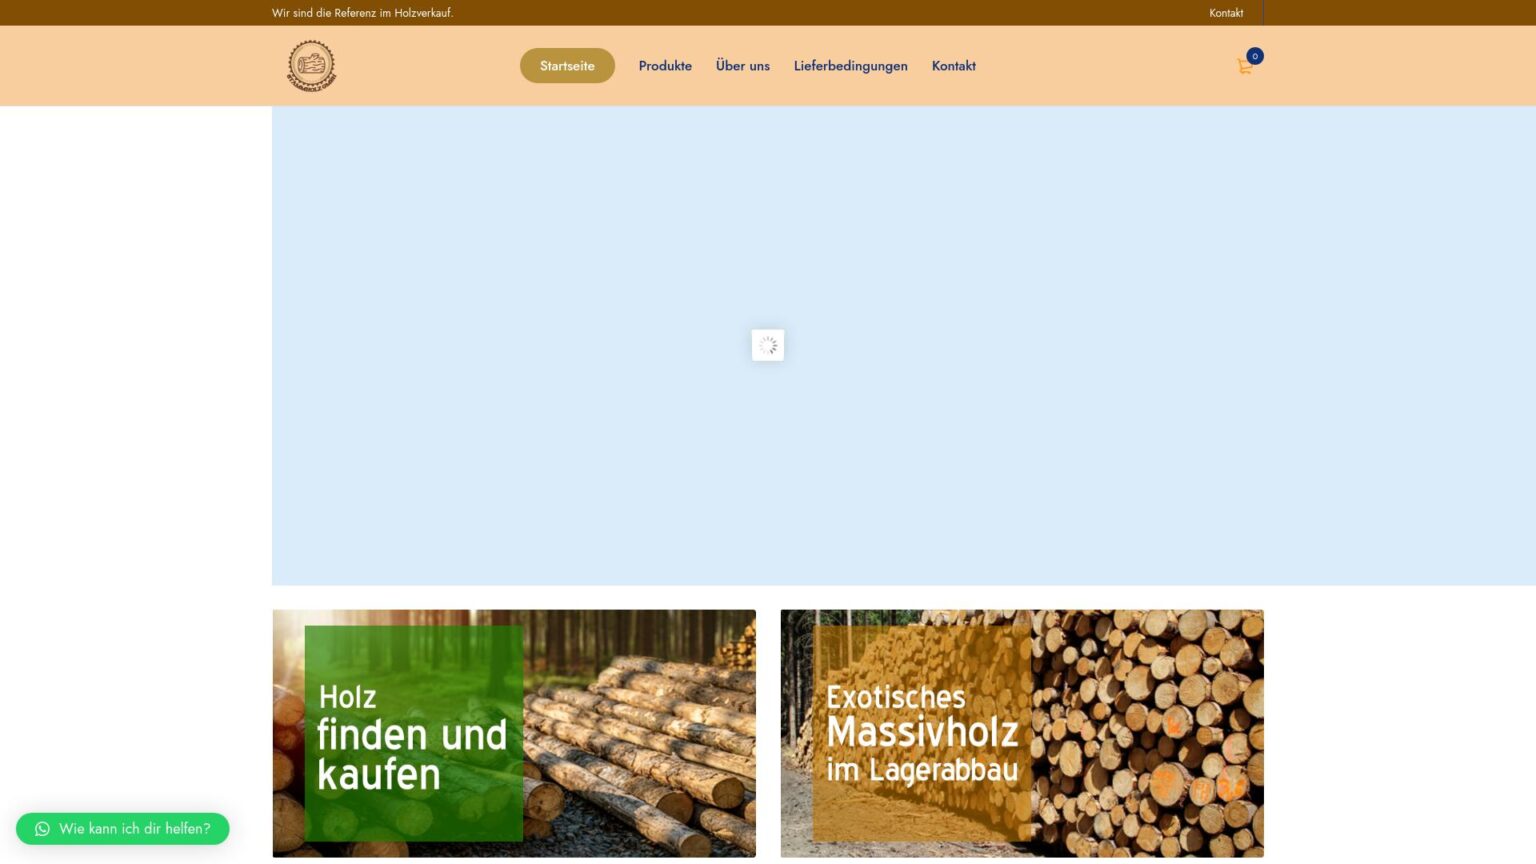This screenshot has width=1536, height=864.
Task: Click the light blue hero slider area
Action: pos(1000,250)
